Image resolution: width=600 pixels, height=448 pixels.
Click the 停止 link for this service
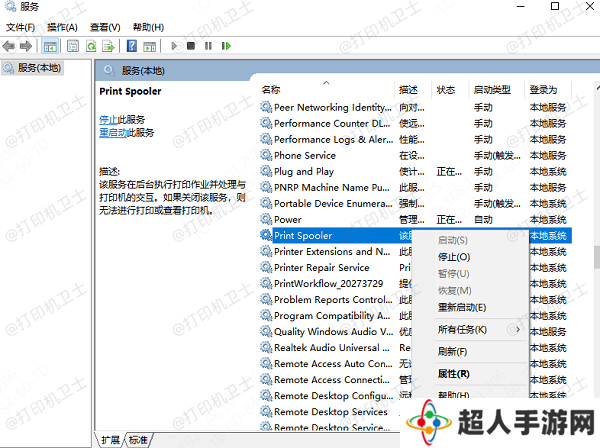point(108,119)
